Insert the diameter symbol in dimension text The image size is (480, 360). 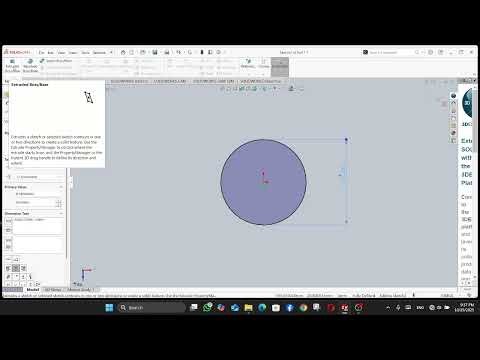tap(8, 277)
